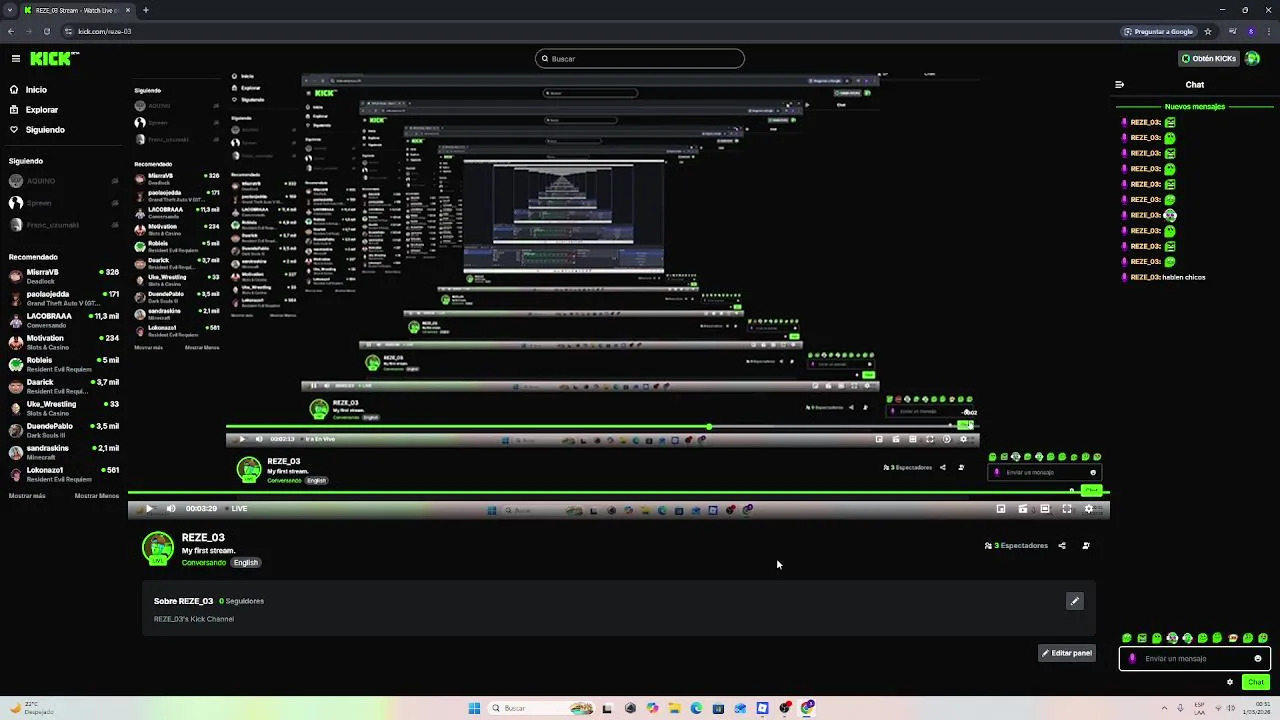
Task: Reload the page in the browser
Action: 46,31
